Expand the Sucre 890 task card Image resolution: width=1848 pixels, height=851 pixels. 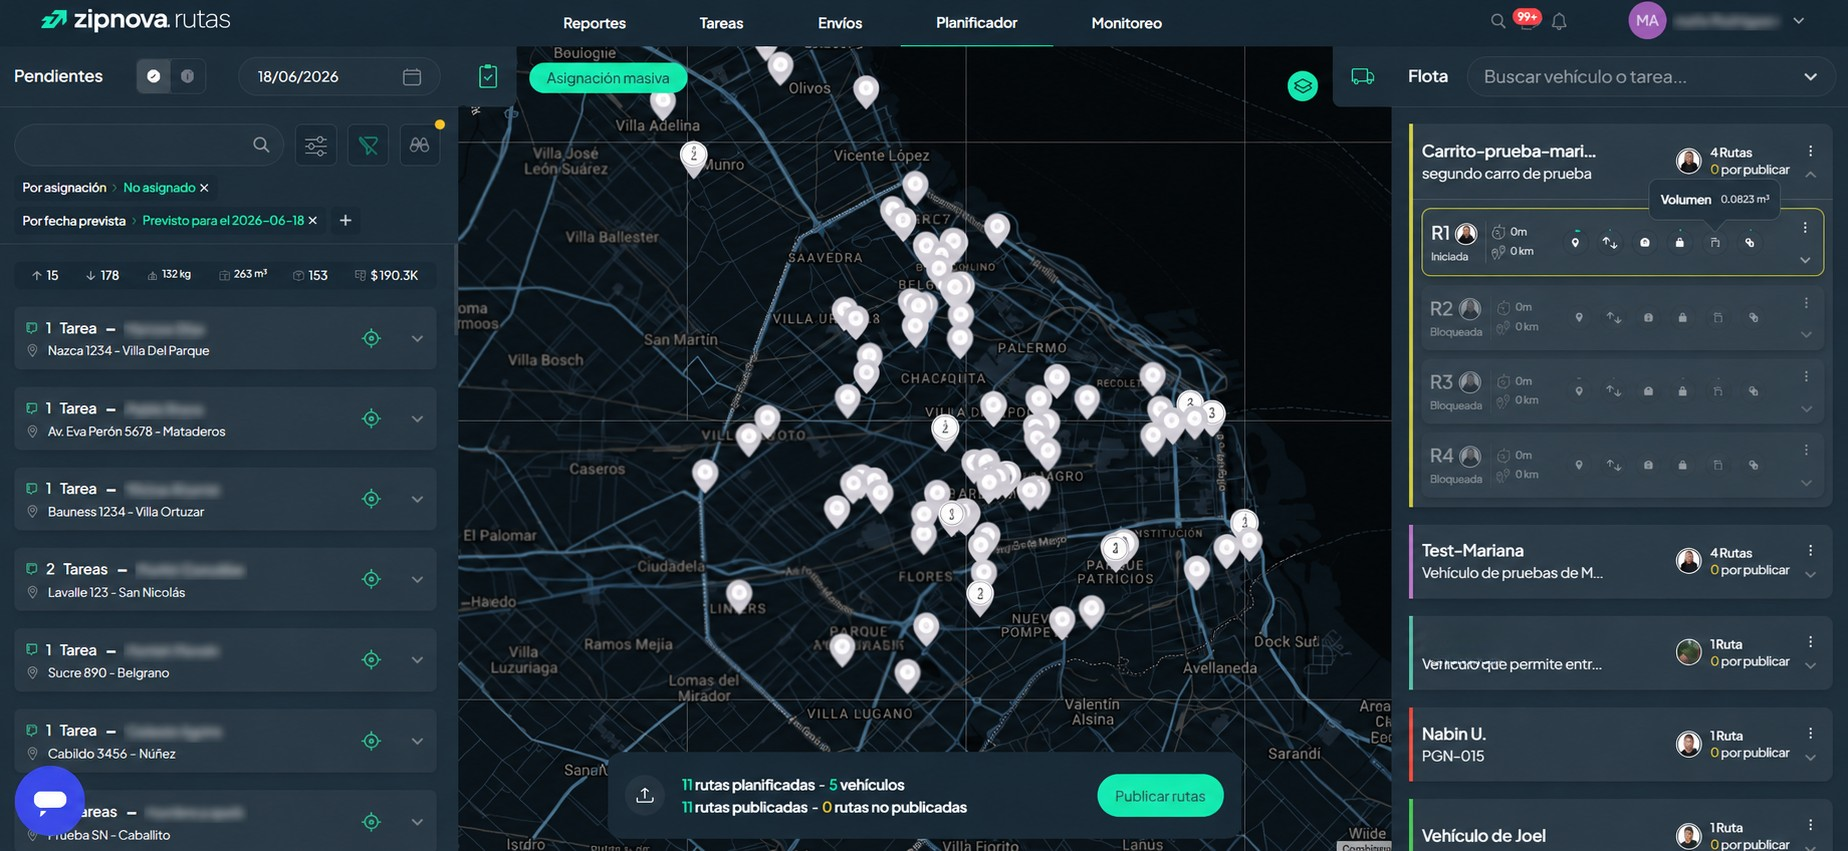pyautogui.click(x=417, y=660)
